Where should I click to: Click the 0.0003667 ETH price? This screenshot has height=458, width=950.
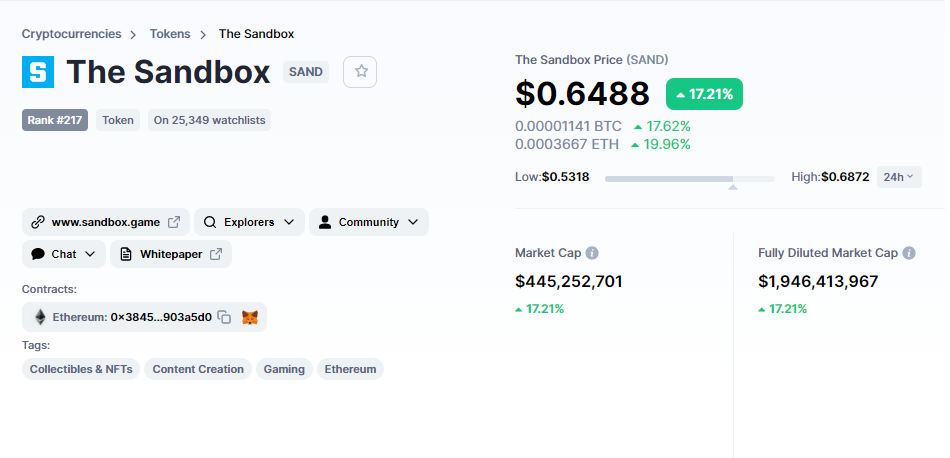[x=567, y=144]
